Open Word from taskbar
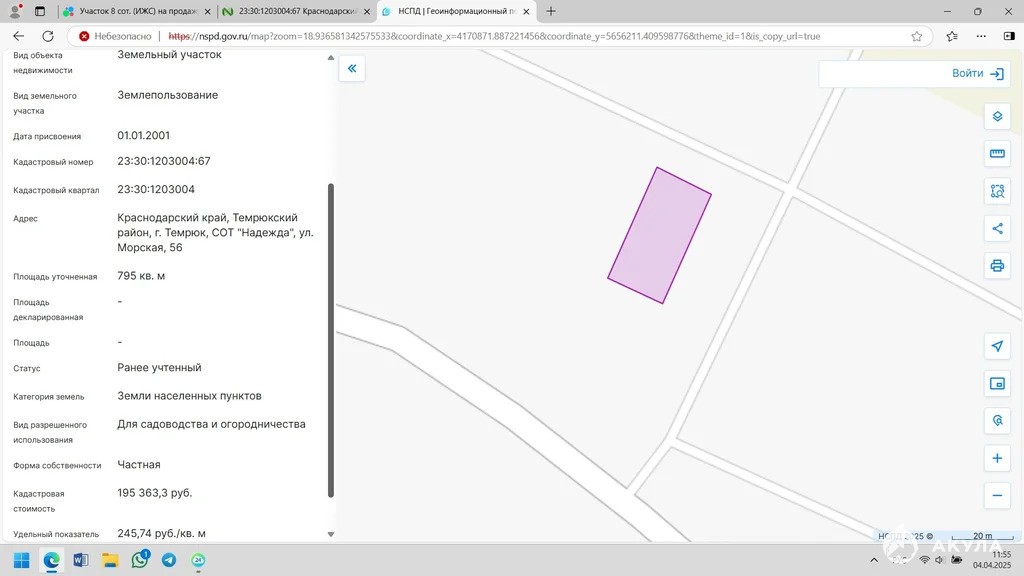 point(81,560)
